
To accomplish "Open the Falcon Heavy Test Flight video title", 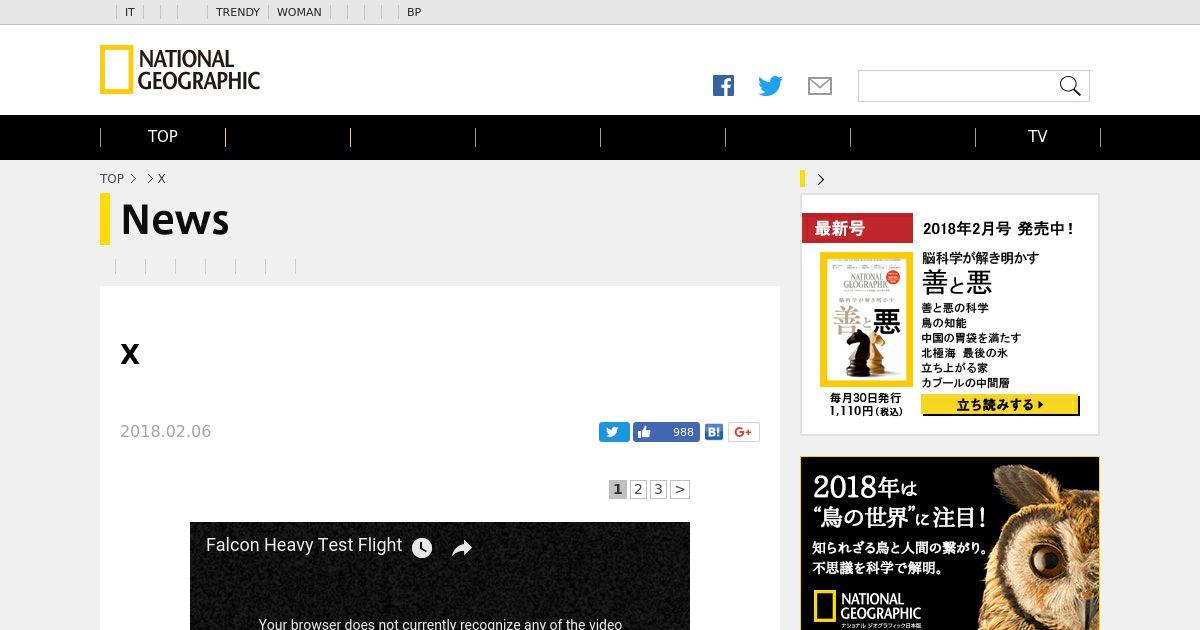I will point(304,545).
